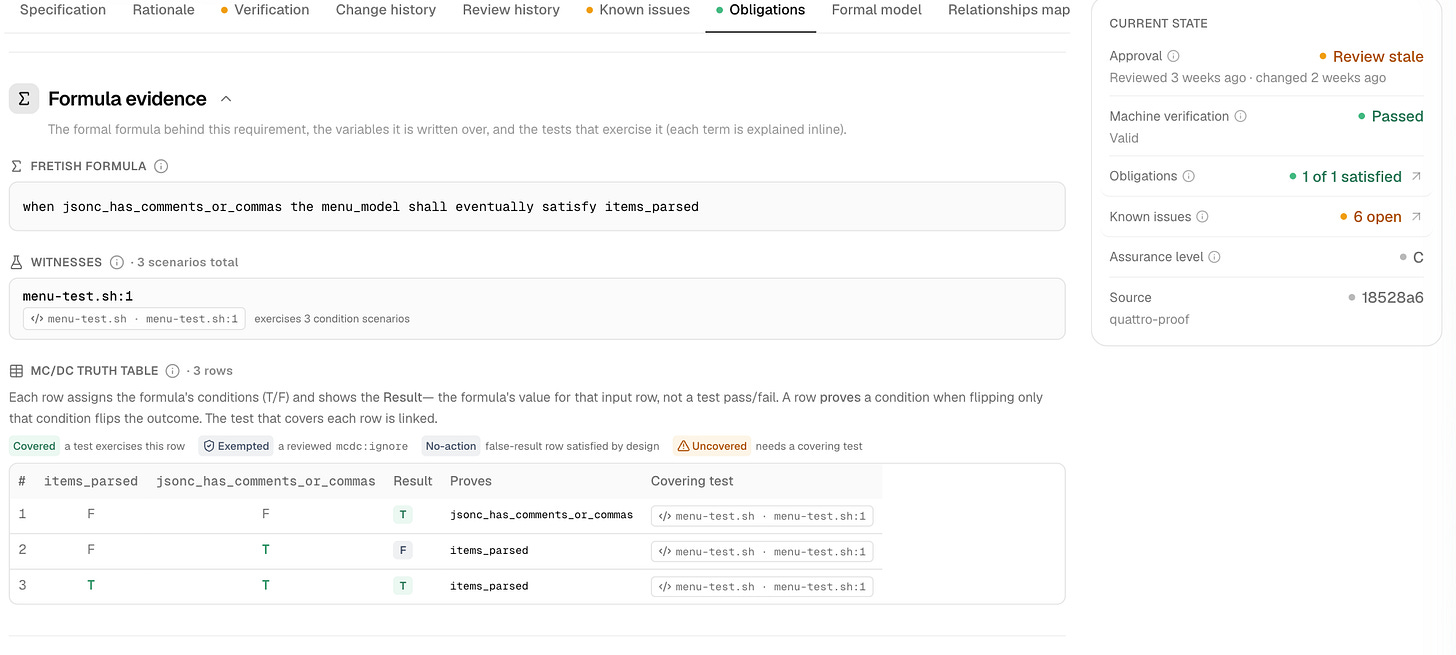
Task: Click the Uncovered legend badge
Action: click(x=711, y=446)
